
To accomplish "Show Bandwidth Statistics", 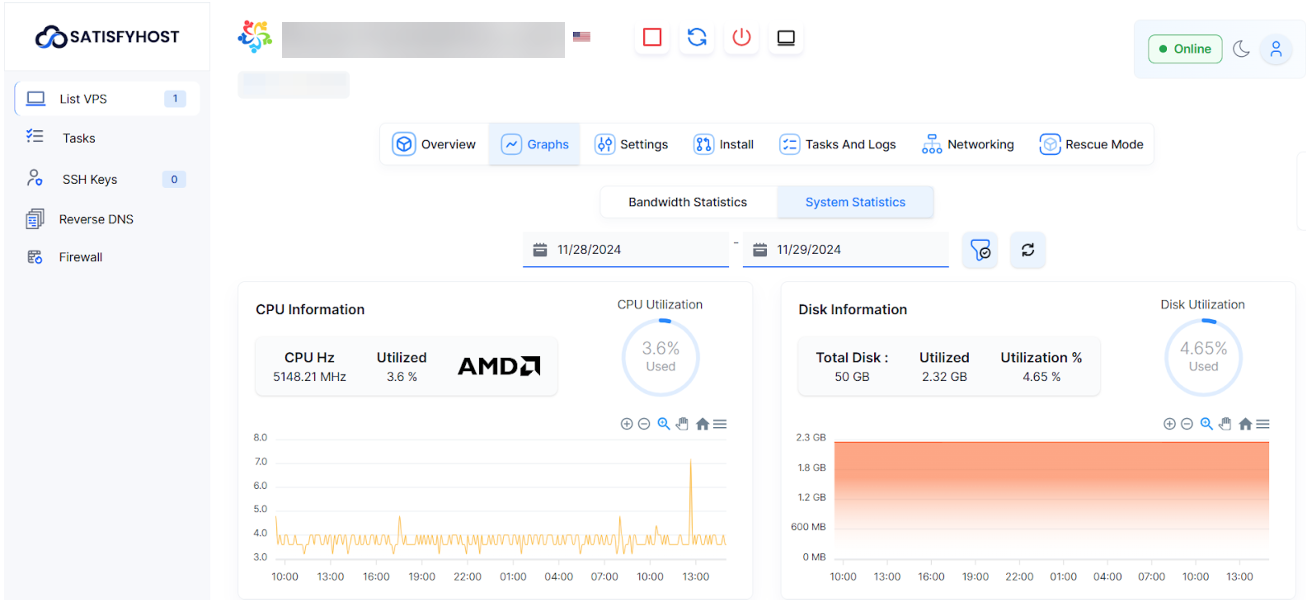I will pos(688,202).
